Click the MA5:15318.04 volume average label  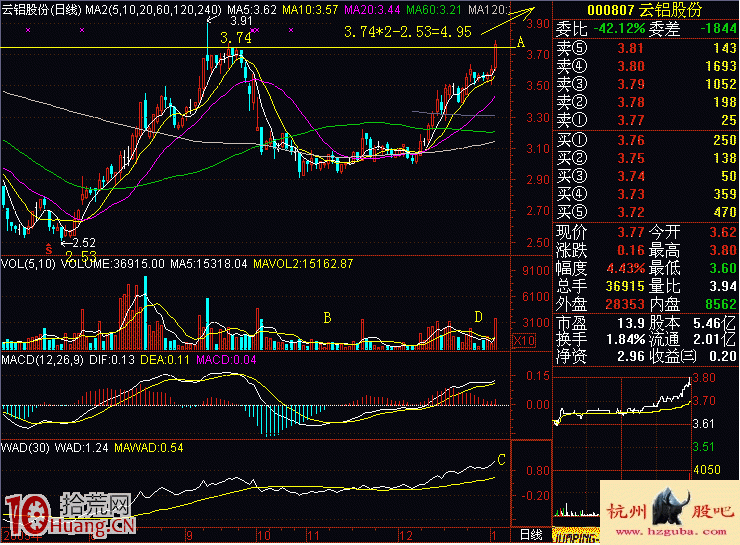pos(209,264)
